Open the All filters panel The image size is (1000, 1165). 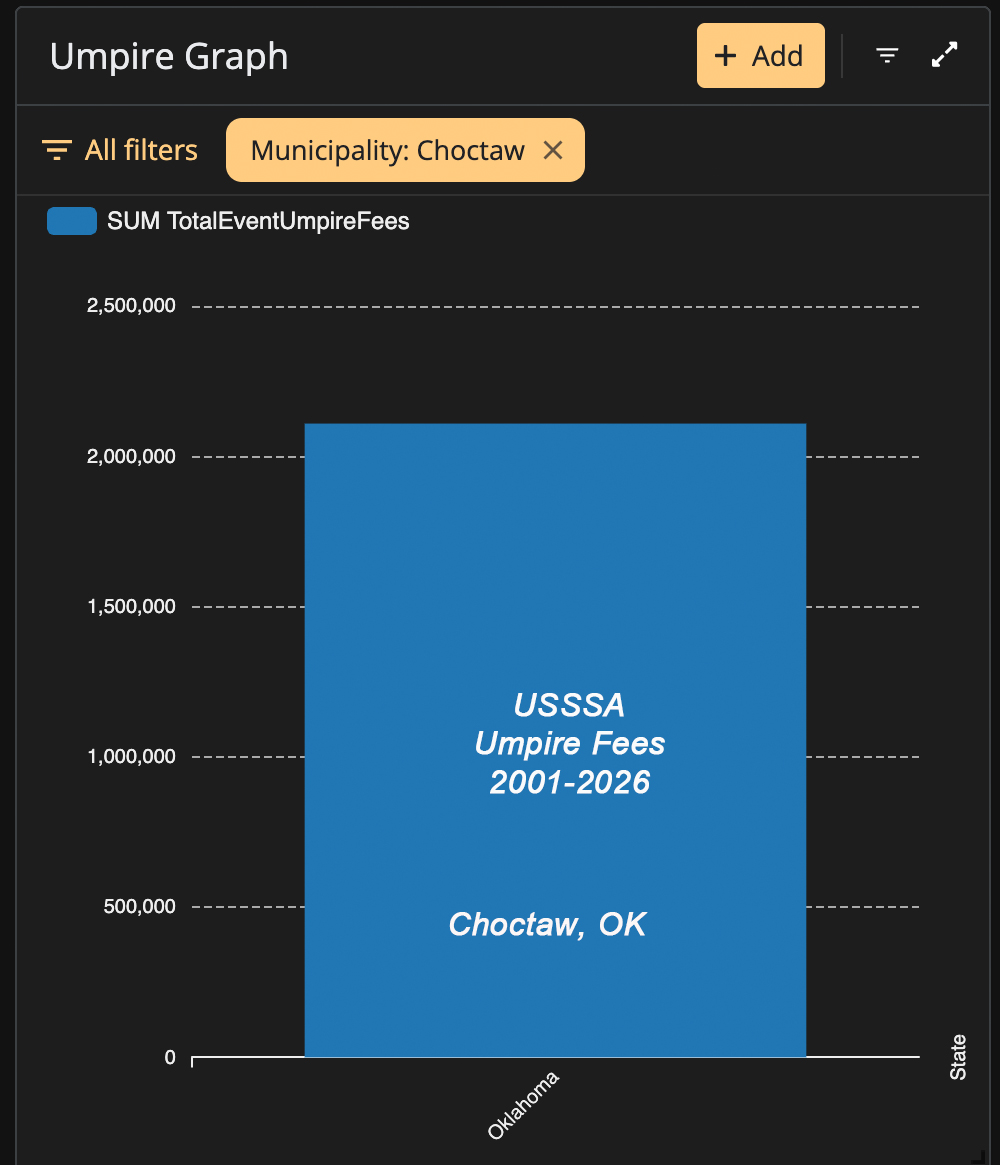pos(120,150)
